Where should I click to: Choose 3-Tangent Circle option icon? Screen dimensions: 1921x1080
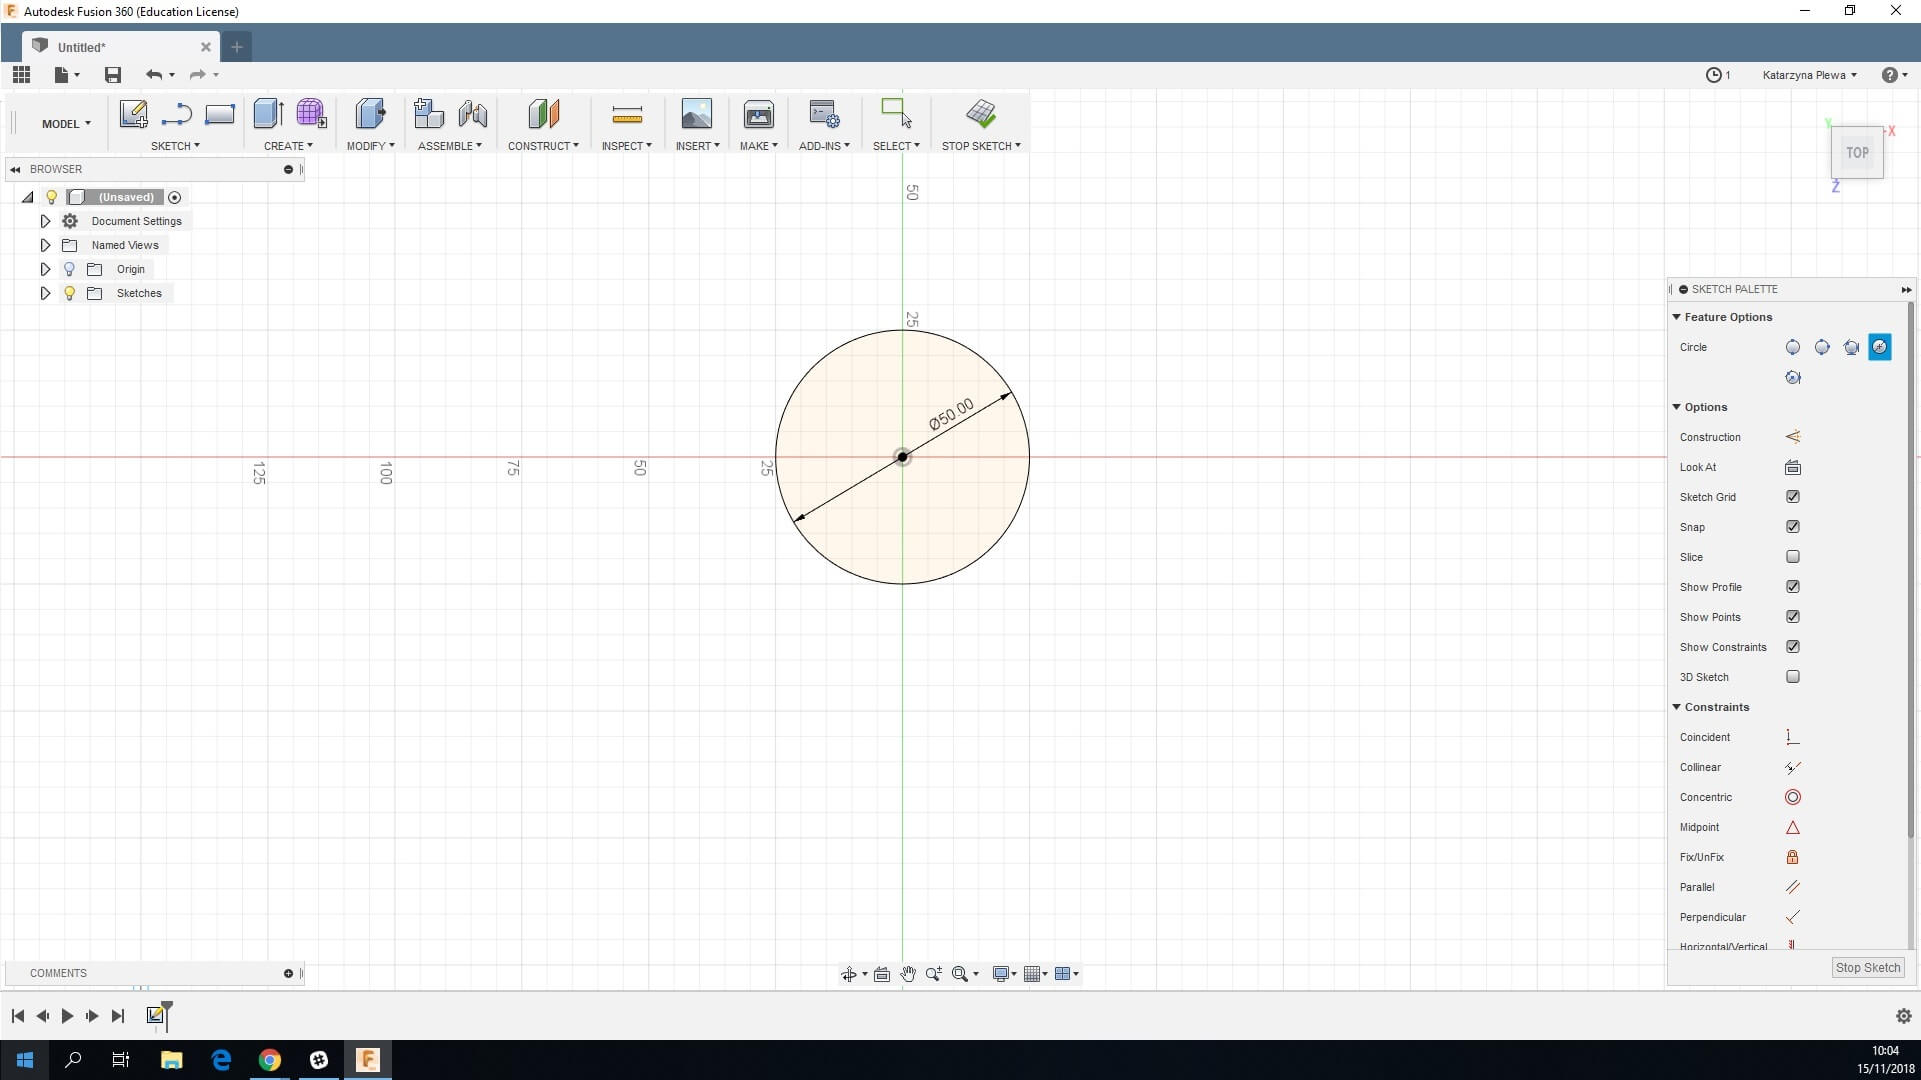click(1793, 377)
